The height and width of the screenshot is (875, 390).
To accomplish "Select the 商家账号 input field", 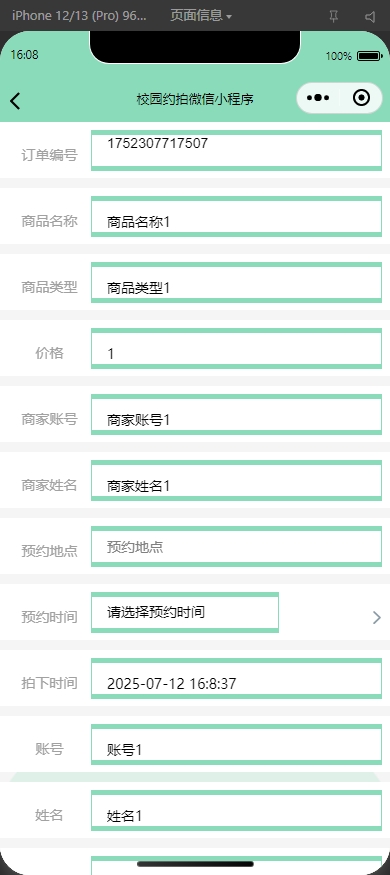I will tap(237, 415).
